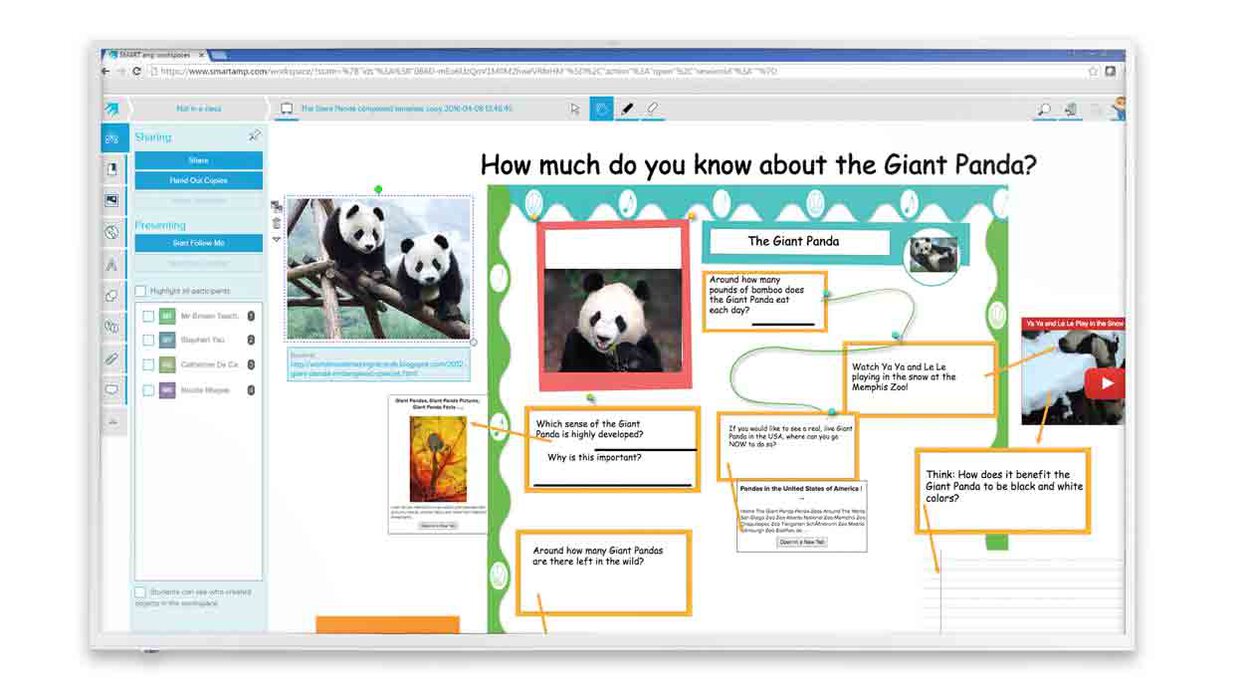
Task: Open the chat bubble sidebar tool
Action: click(112, 390)
